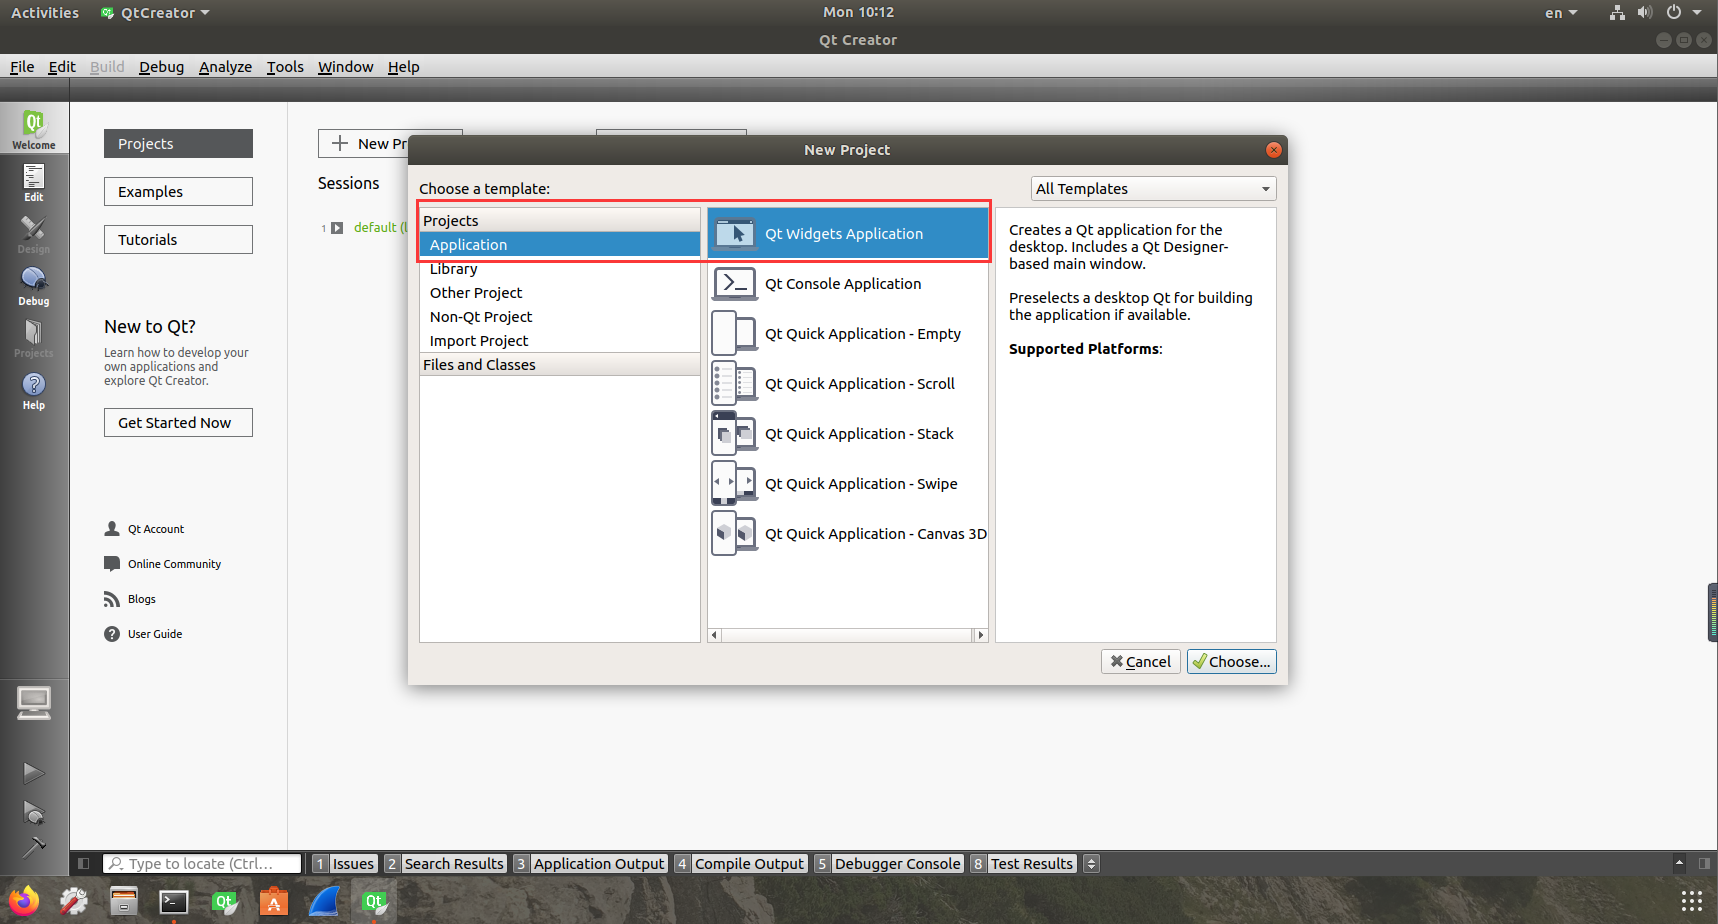Click the Start Debugging run icon

34,812
